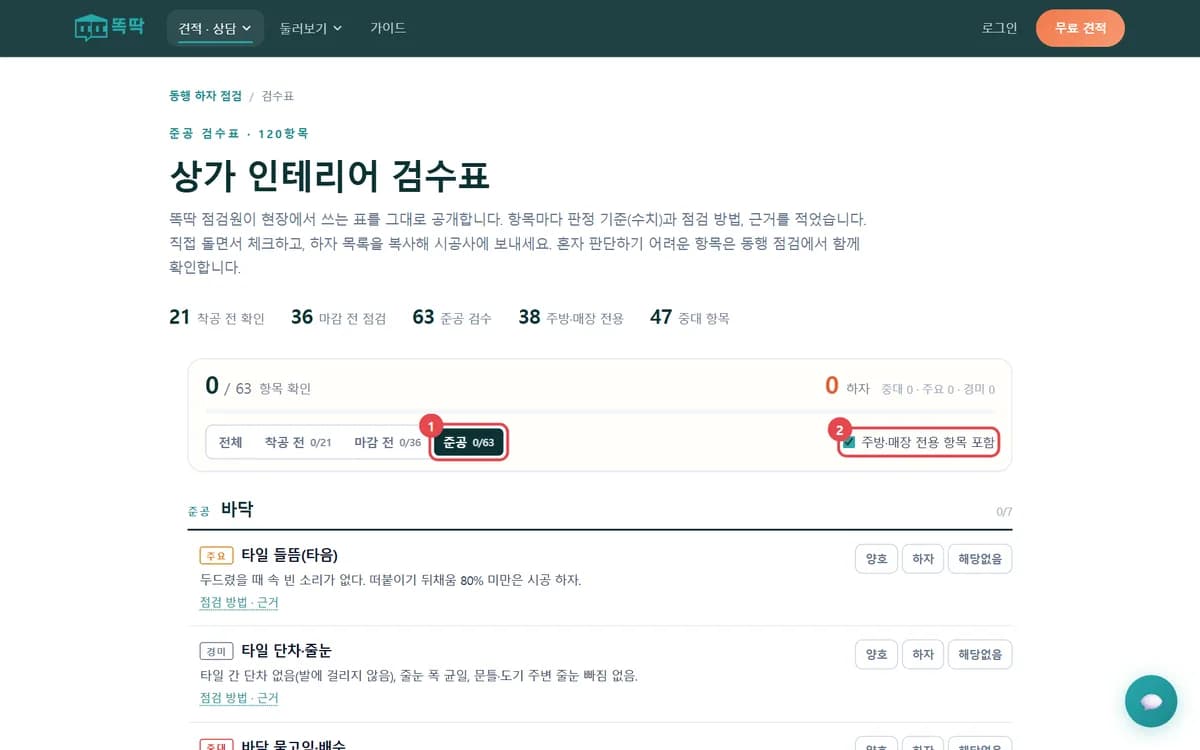Click the 63 준공 검수 statistic
Image resolution: width=1200 pixels, height=750 pixels.
tap(452, 317)
